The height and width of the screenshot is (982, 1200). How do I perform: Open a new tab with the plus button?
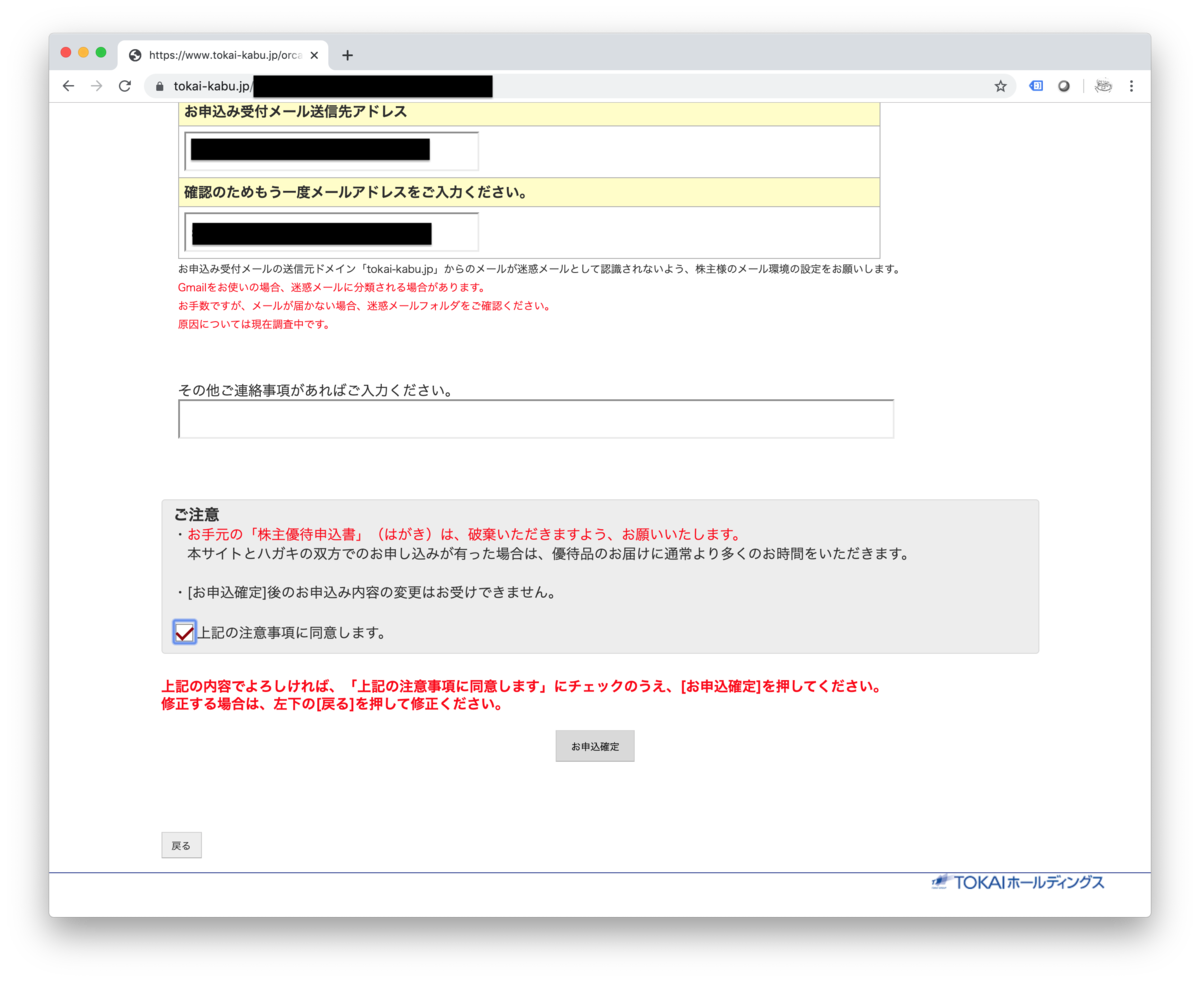click(347, 55)
